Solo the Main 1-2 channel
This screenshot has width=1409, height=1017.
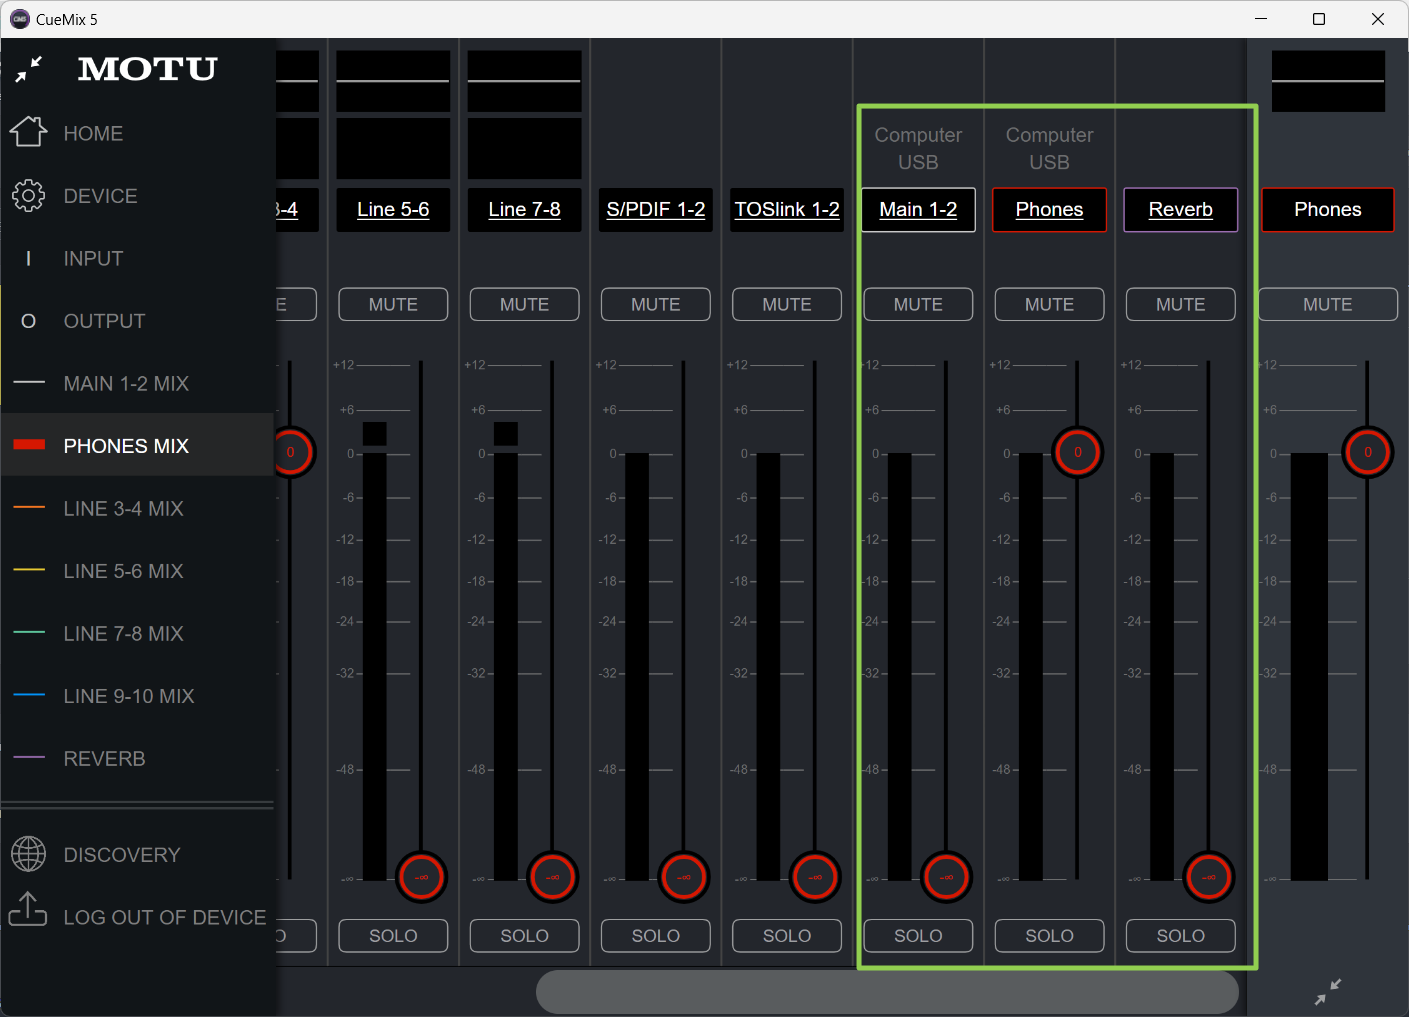click(918, 936)
